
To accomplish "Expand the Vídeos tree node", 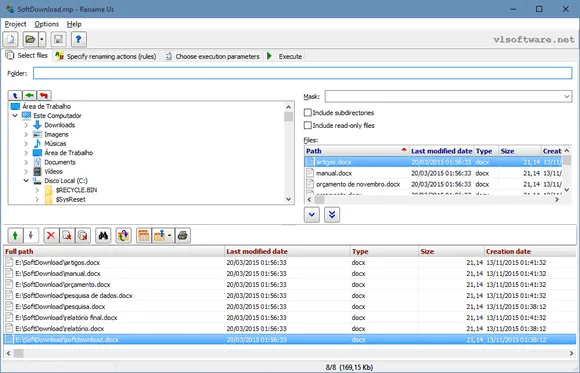I will coord(26,171).
